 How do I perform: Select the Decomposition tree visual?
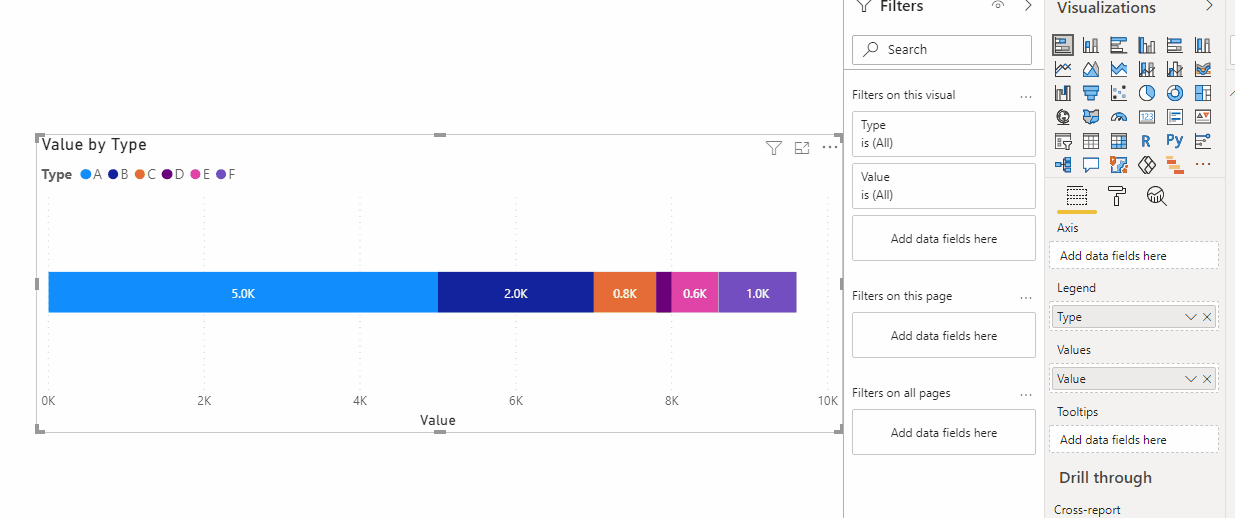(1063, 165)
